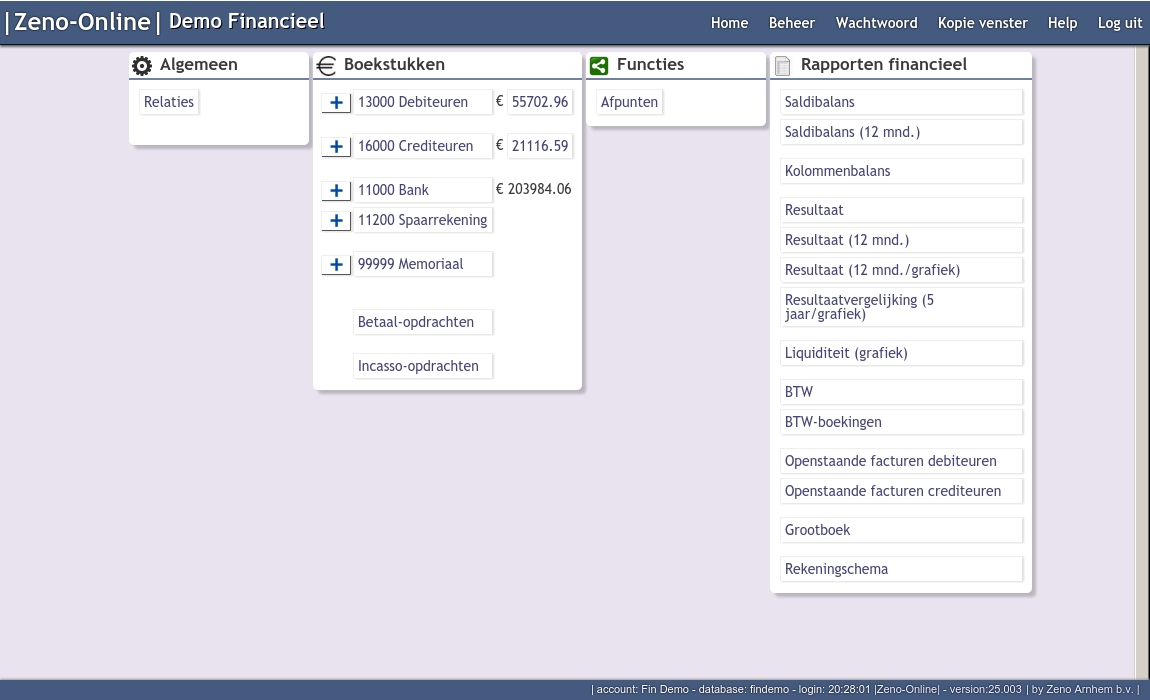Select Wachtwoord in the top navigation
The image size is (1150, 700).
[x=876, y=23]
